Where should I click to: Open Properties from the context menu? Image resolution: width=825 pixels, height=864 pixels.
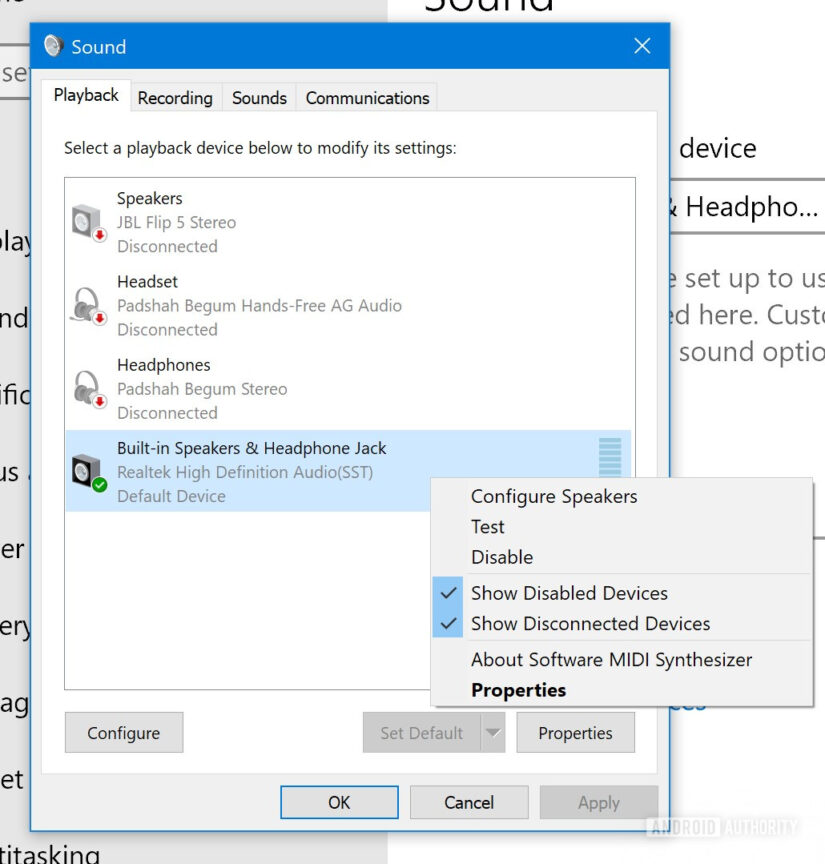coord(518,689)
